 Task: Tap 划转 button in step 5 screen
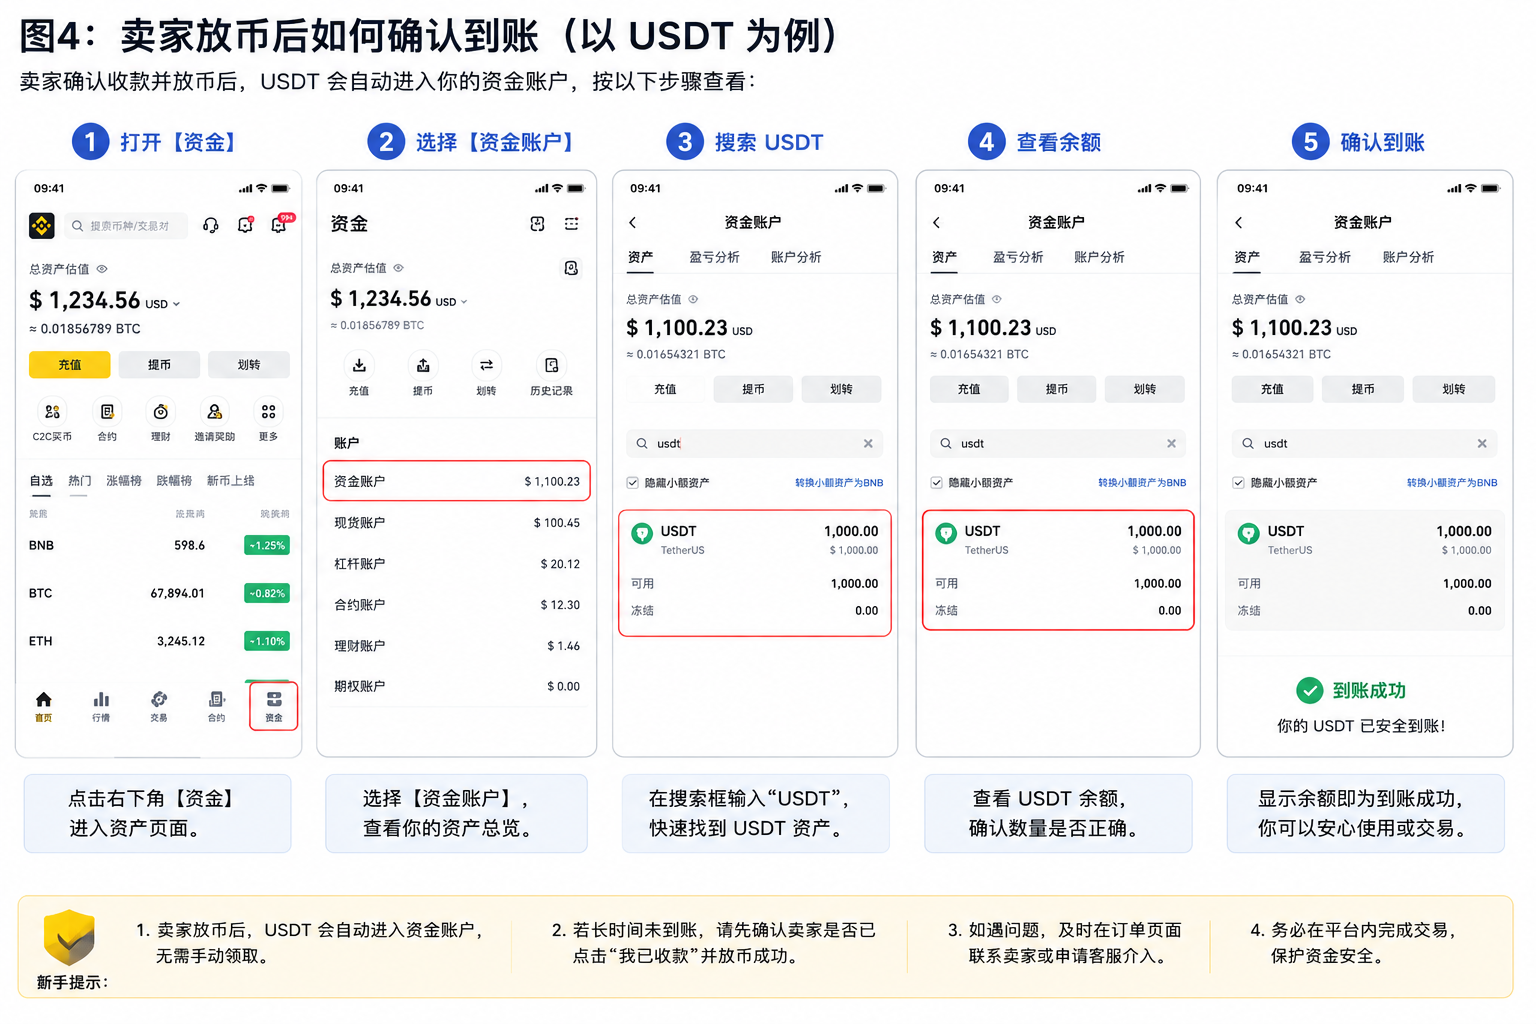coord(1454,389)
